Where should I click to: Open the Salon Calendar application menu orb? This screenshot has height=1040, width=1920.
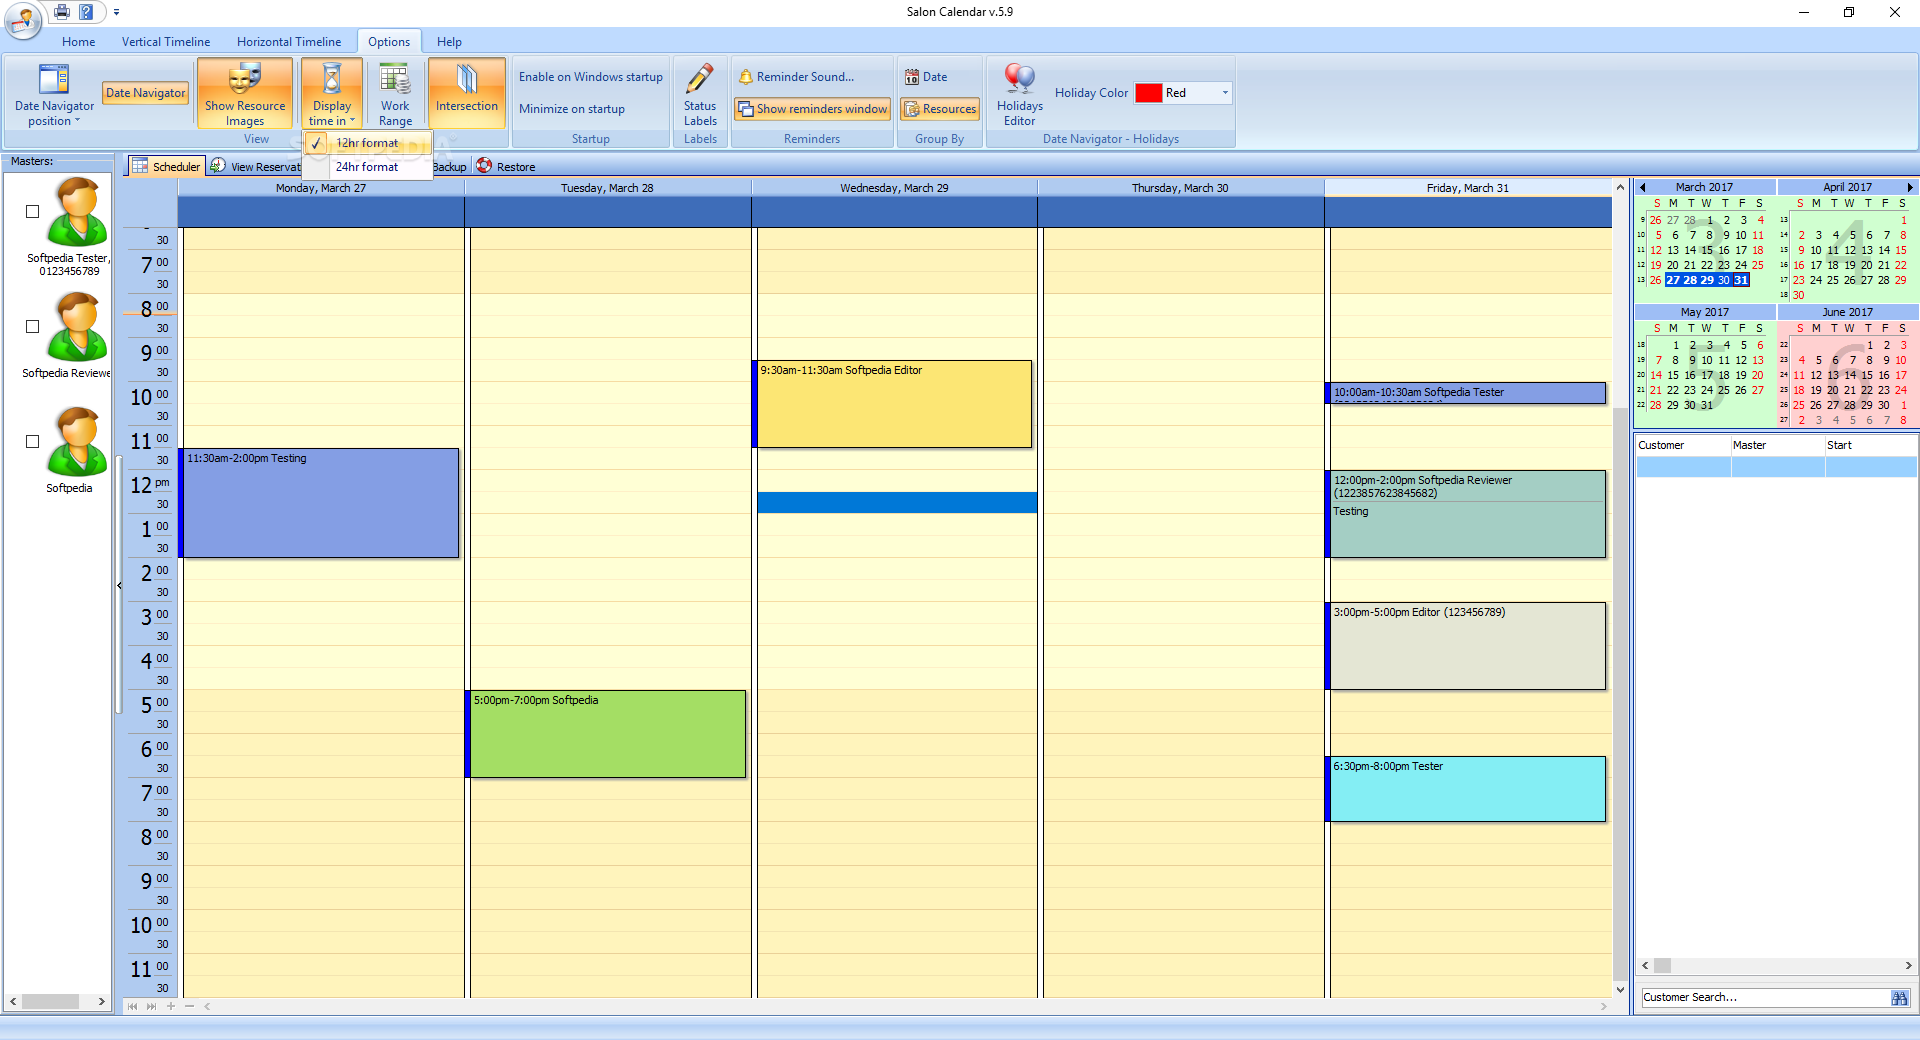click(23, 20)
